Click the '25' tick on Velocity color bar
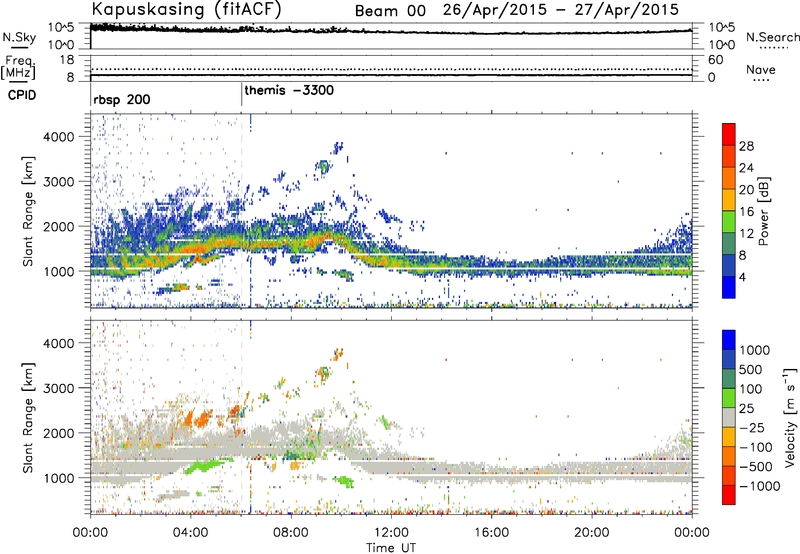The image size is (800, 554). tap(746, 409)
